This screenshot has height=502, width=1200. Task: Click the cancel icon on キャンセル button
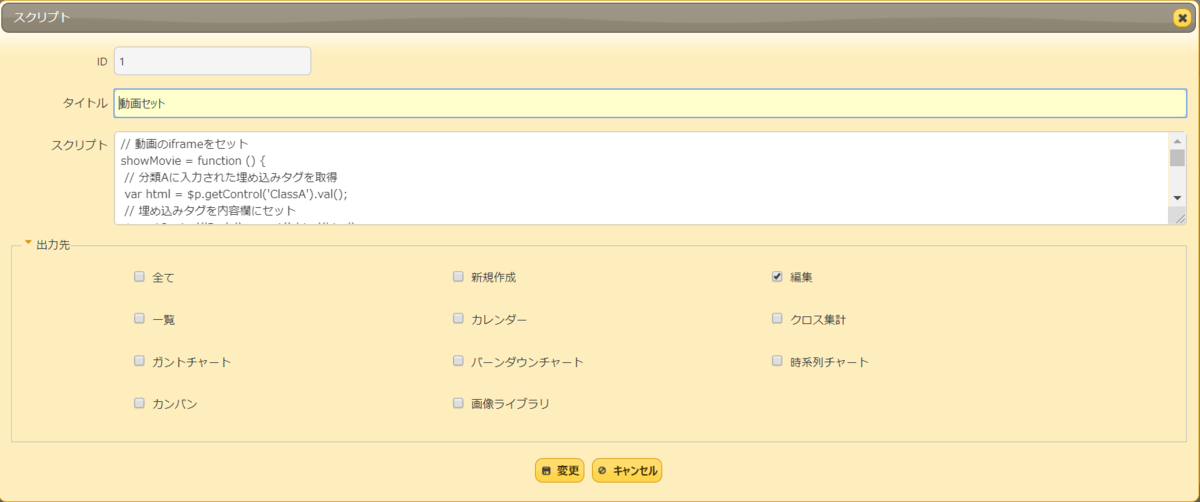point(602,470)
